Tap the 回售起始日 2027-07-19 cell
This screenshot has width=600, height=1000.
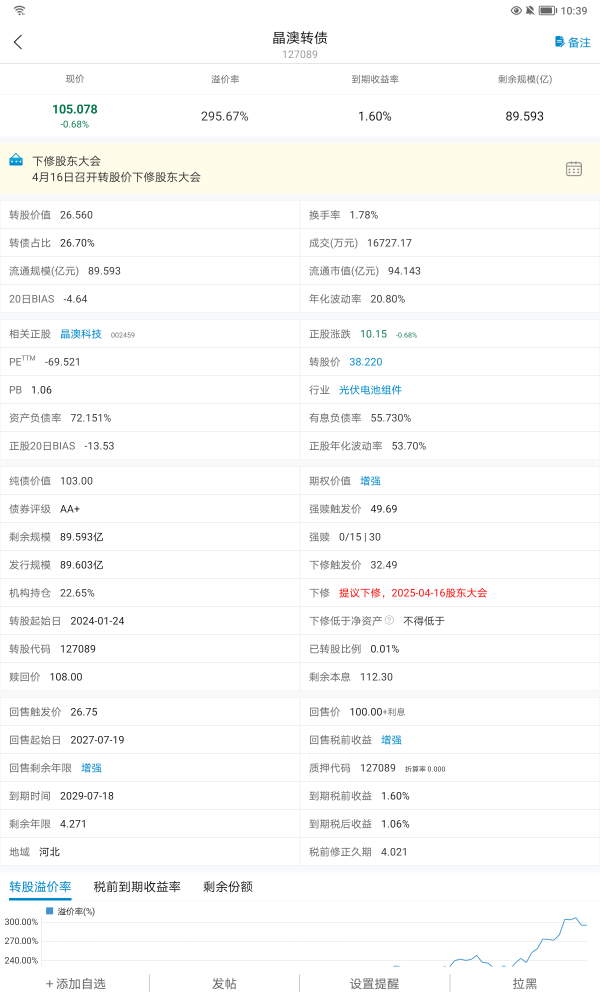(x=150, y=740)
